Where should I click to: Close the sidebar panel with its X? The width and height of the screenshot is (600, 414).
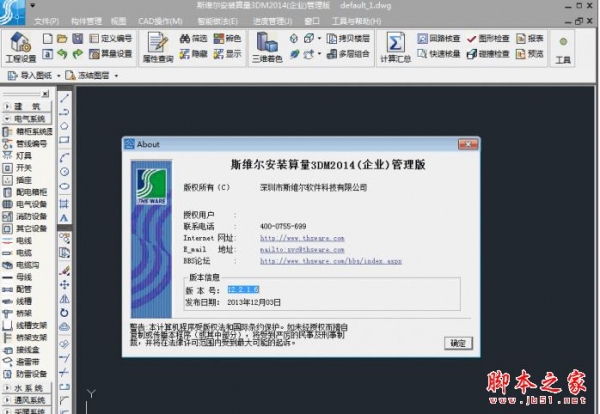pos(46,93)
